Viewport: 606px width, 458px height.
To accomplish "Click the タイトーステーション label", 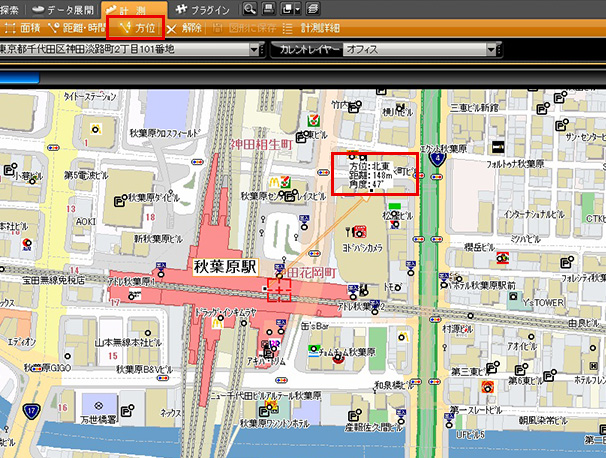I will tap(90, 97).
